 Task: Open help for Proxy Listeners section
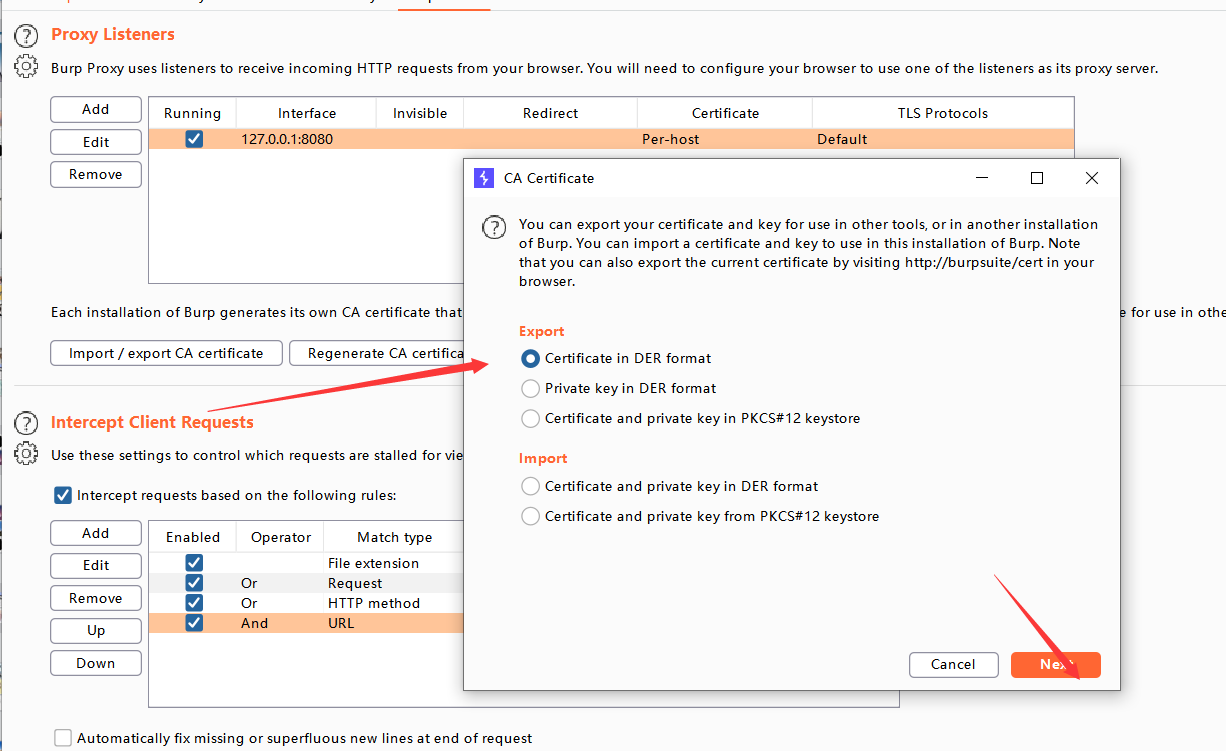(26, 37)
